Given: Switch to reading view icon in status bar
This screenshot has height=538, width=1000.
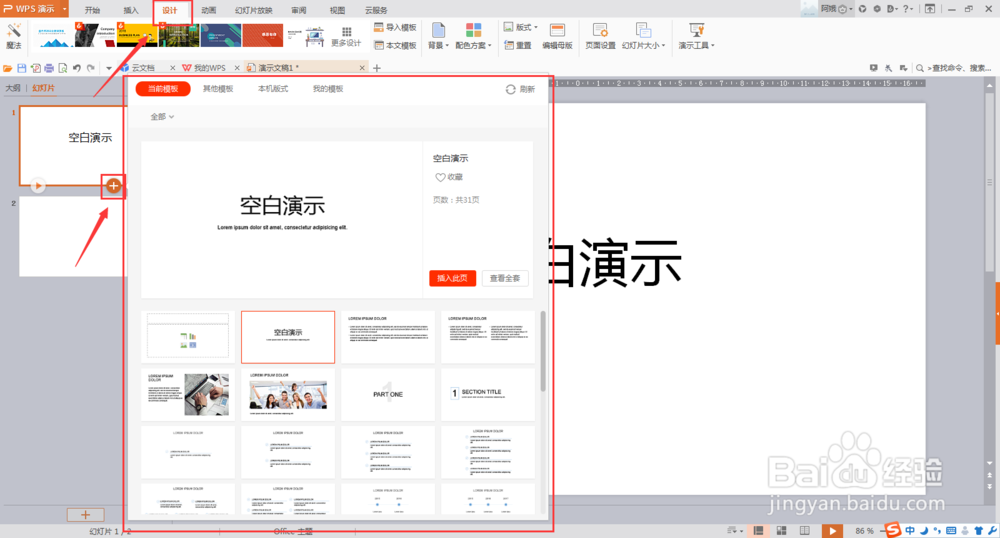Looking at the screenshot, I should click(x=805, y=530).
